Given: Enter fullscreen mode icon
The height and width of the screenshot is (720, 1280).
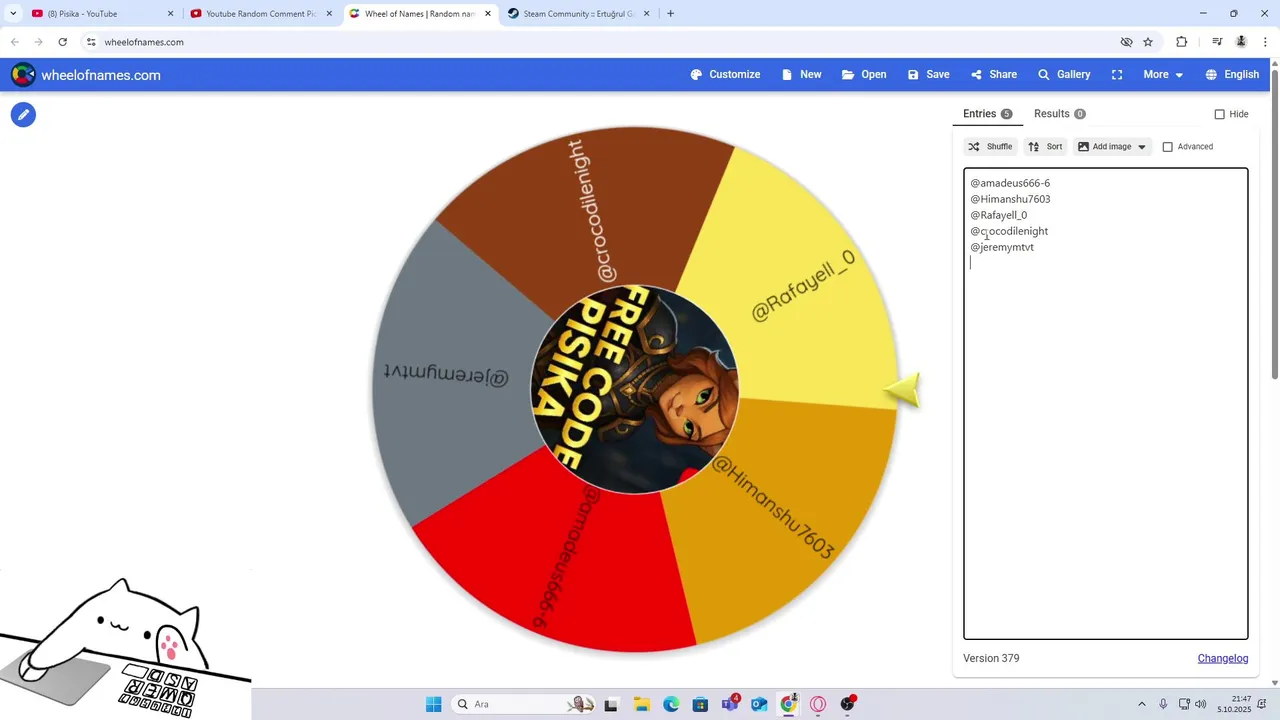Looking at the screenshot, I should click(x=1117, y=75).
